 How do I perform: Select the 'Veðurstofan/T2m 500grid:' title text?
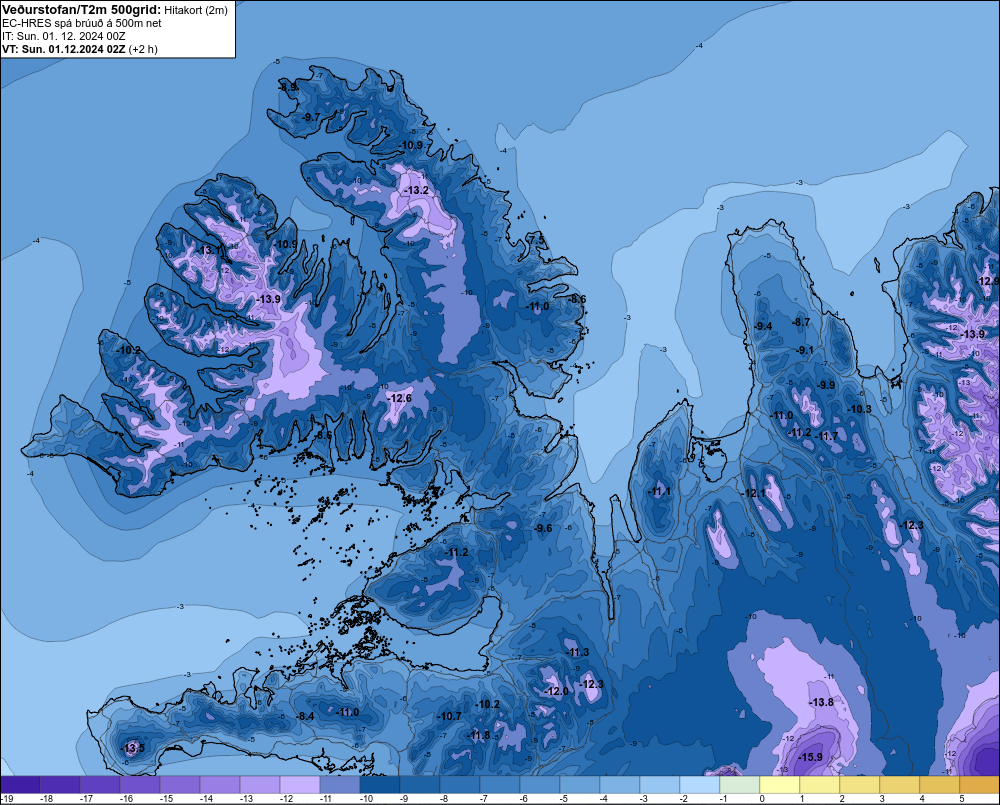[x=81, y=10]
